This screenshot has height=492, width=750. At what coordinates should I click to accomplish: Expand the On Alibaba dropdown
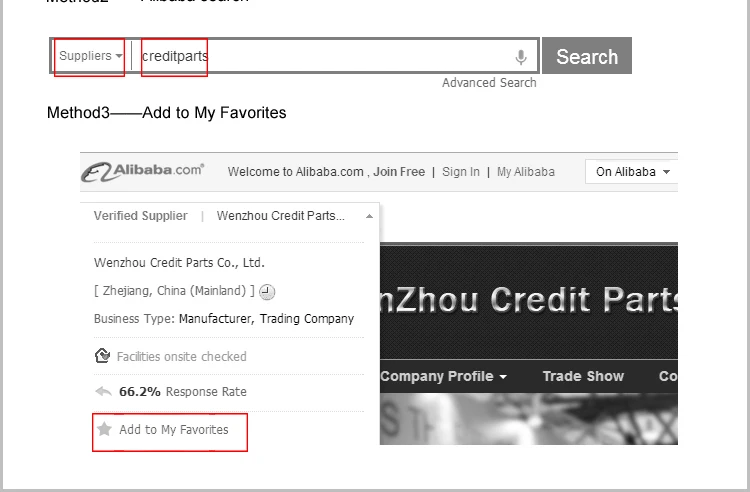632,172
